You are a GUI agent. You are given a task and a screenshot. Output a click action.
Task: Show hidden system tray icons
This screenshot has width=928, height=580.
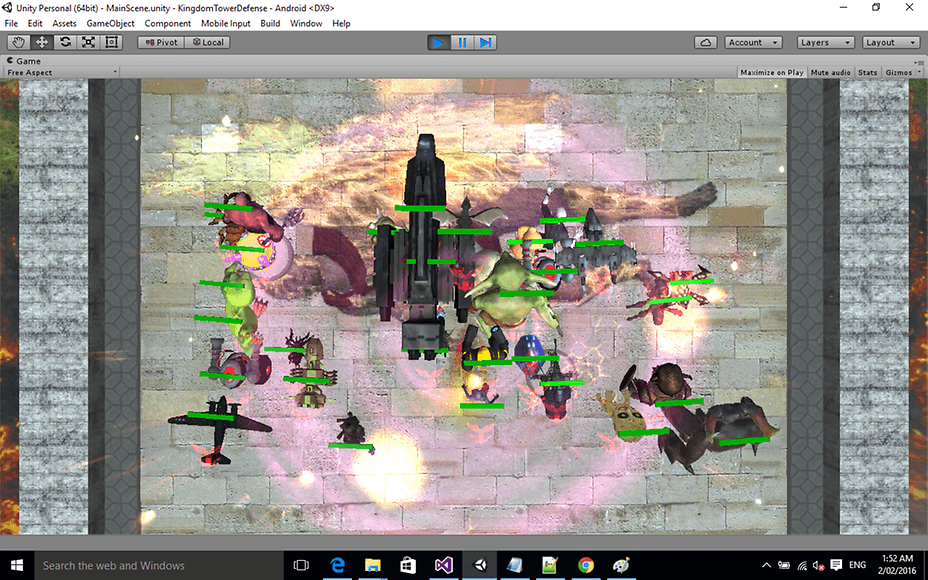pos(766,565)
